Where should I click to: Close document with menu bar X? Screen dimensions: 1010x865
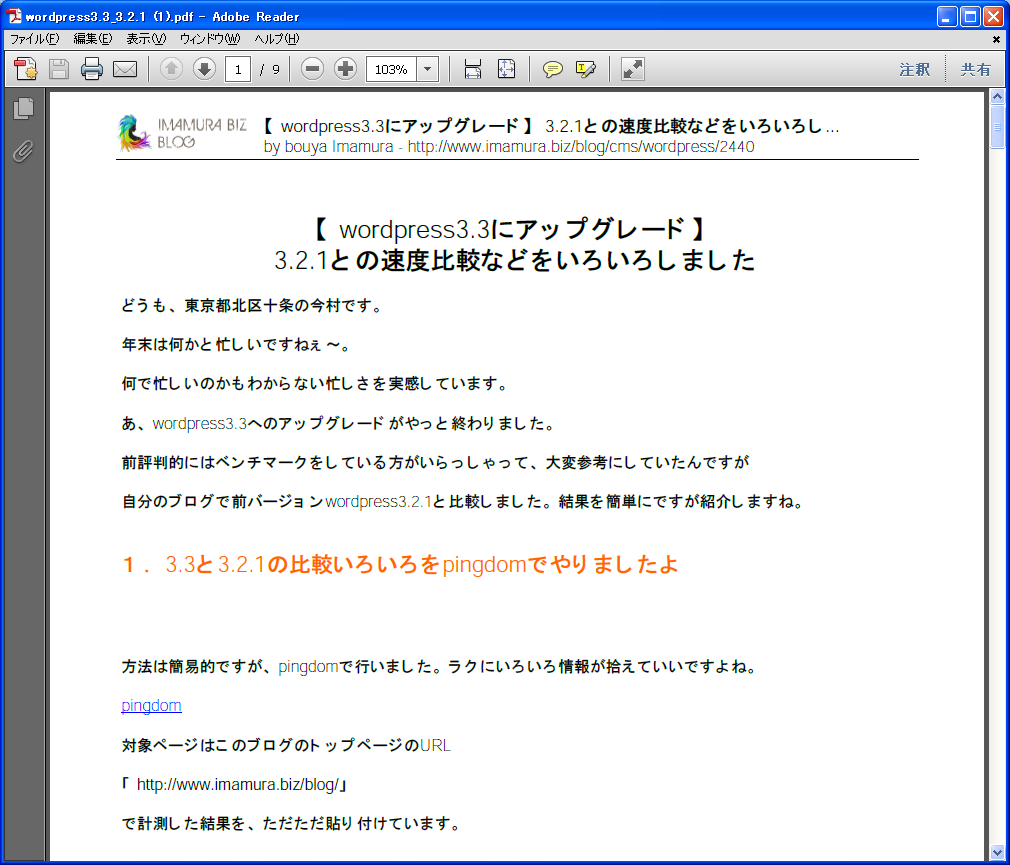[996, 39]
